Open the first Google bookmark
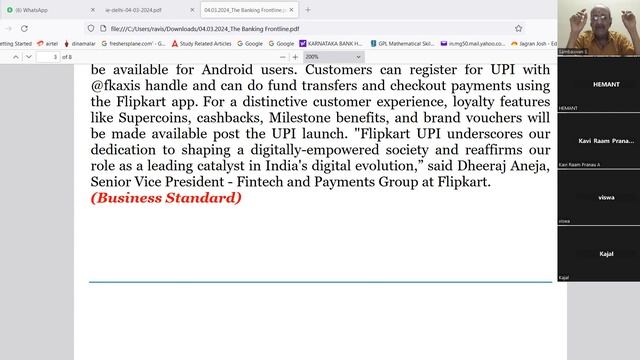 (250, 44)
